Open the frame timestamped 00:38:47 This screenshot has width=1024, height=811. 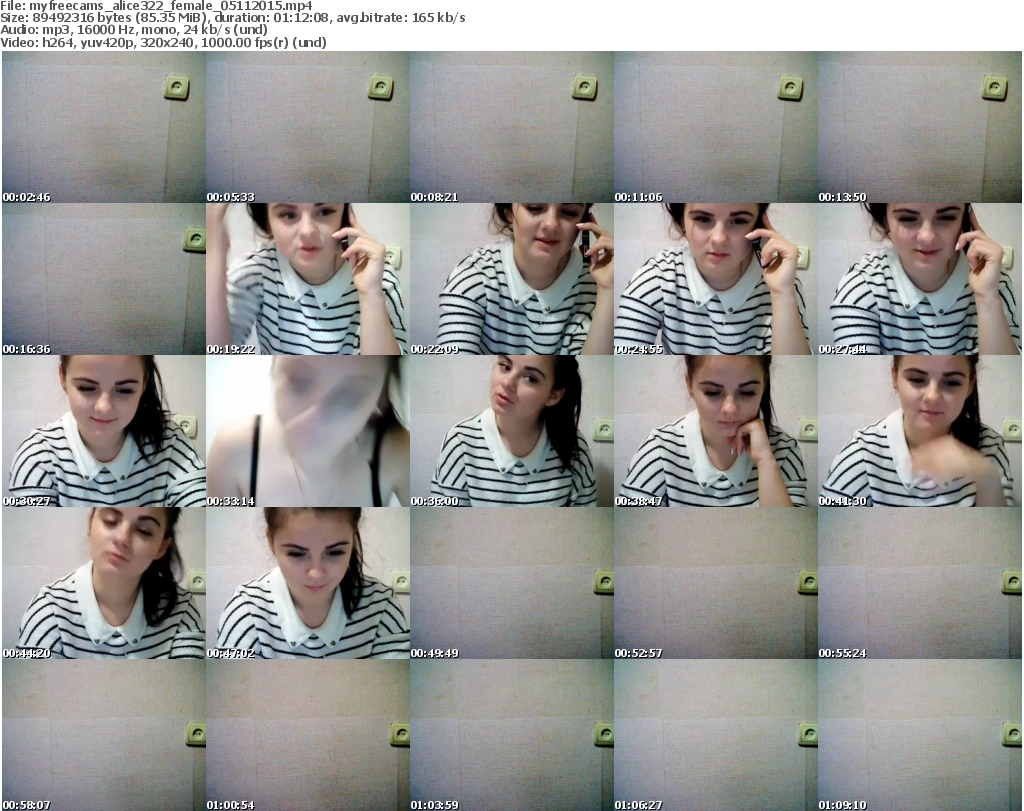pos(715,431)
